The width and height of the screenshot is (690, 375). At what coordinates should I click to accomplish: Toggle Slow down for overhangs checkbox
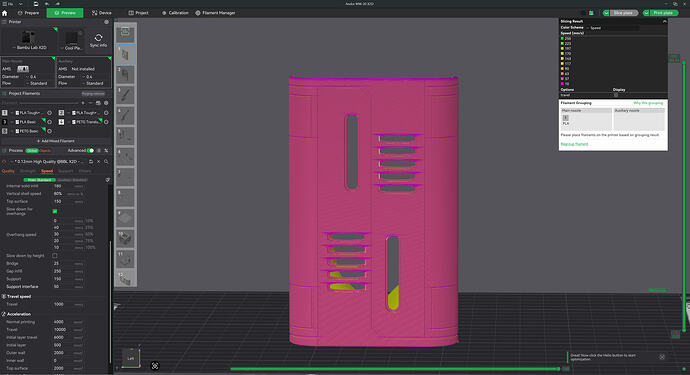point(55,212)
